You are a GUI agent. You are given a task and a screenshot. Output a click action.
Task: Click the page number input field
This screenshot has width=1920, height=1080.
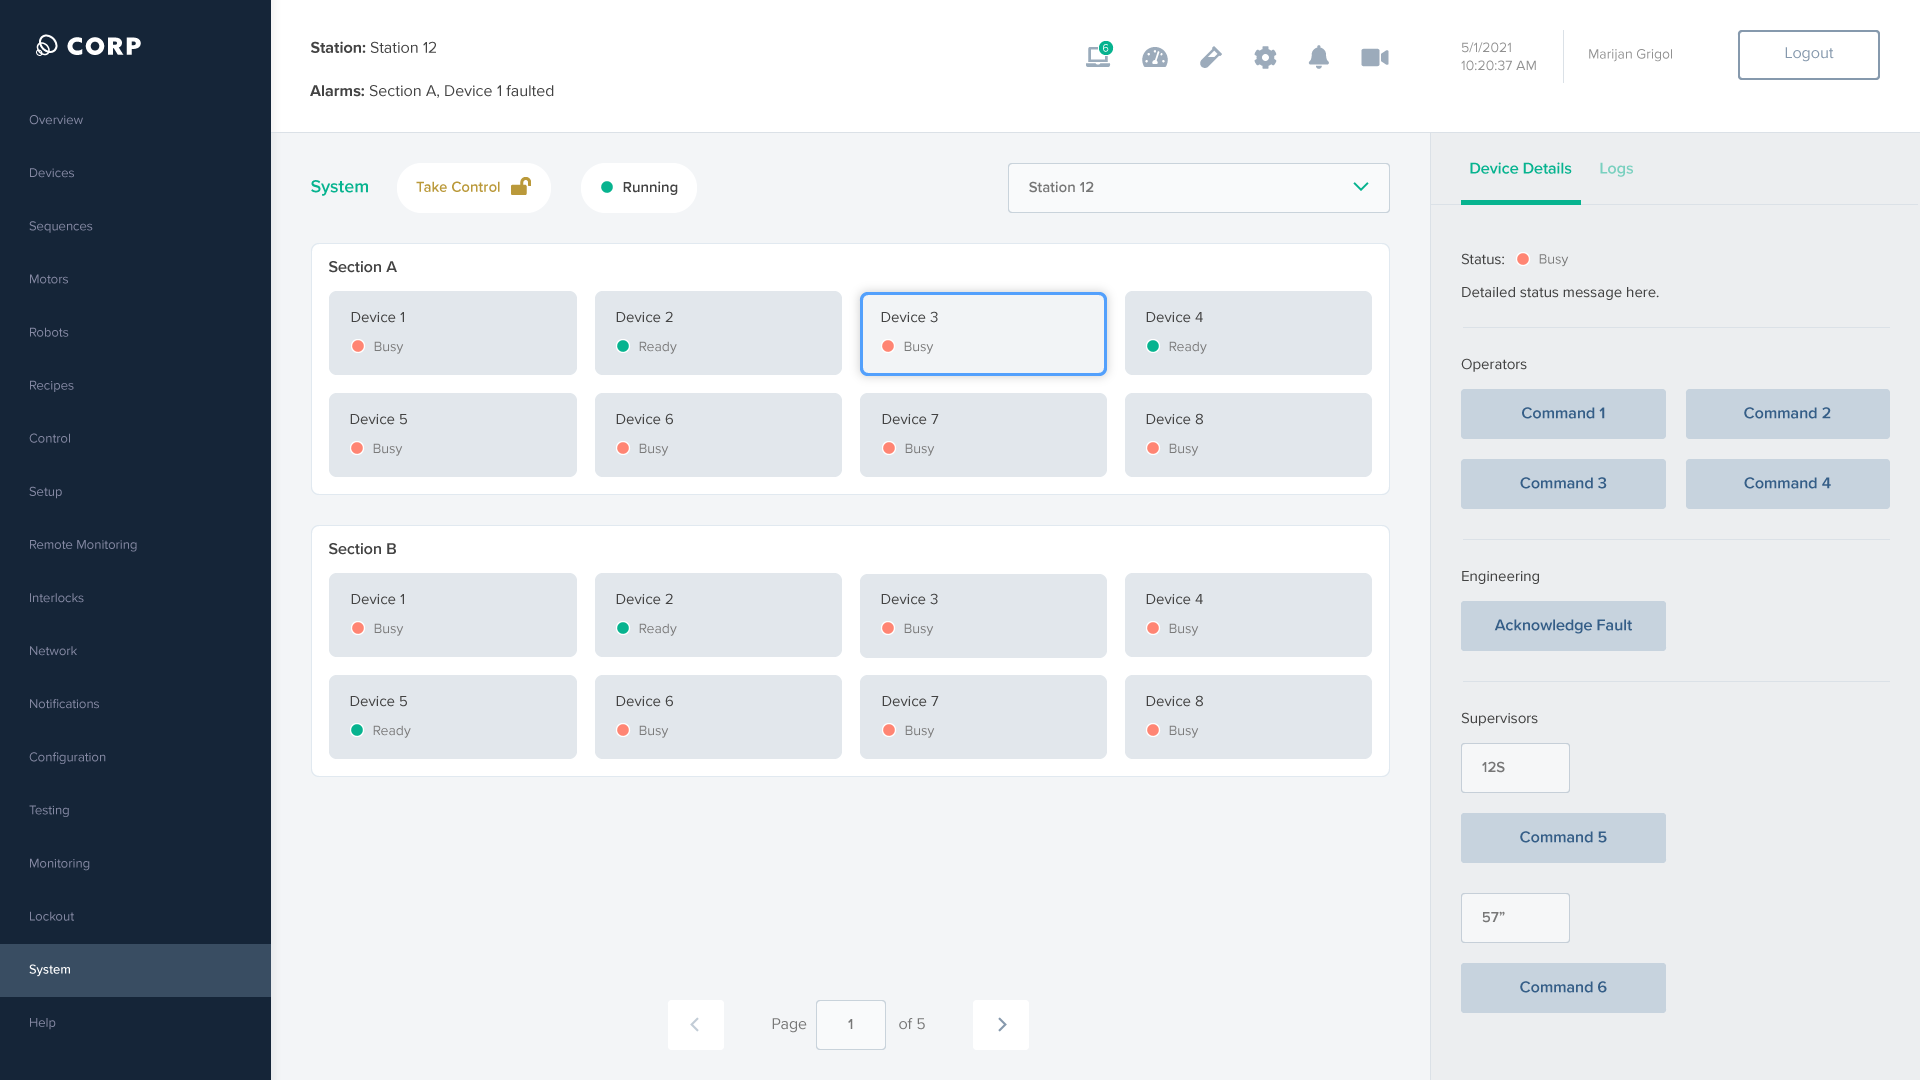pyautogui.click(x=850, y=1024)
